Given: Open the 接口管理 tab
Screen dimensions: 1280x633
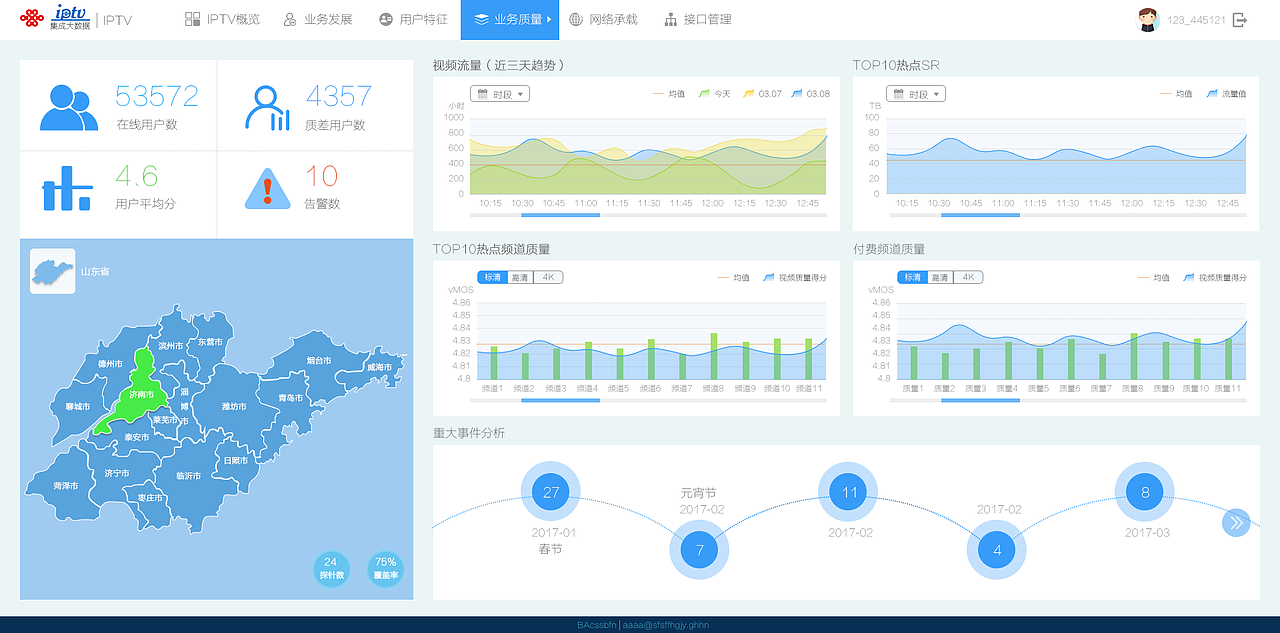Looking at the screenshot, I should (x=698, y=19).
